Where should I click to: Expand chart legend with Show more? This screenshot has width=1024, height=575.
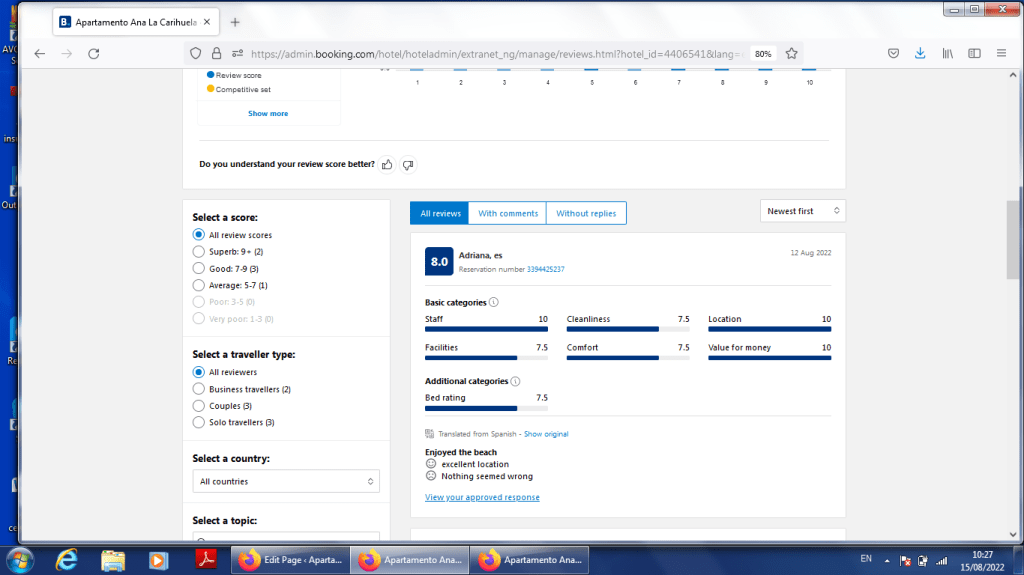[x=268, y=114]
